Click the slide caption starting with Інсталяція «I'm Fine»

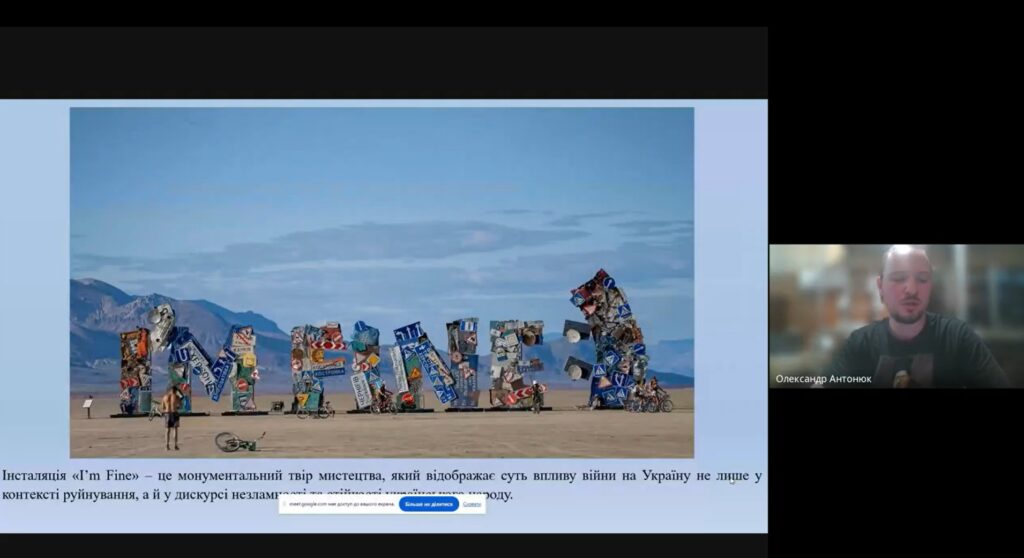381,485
